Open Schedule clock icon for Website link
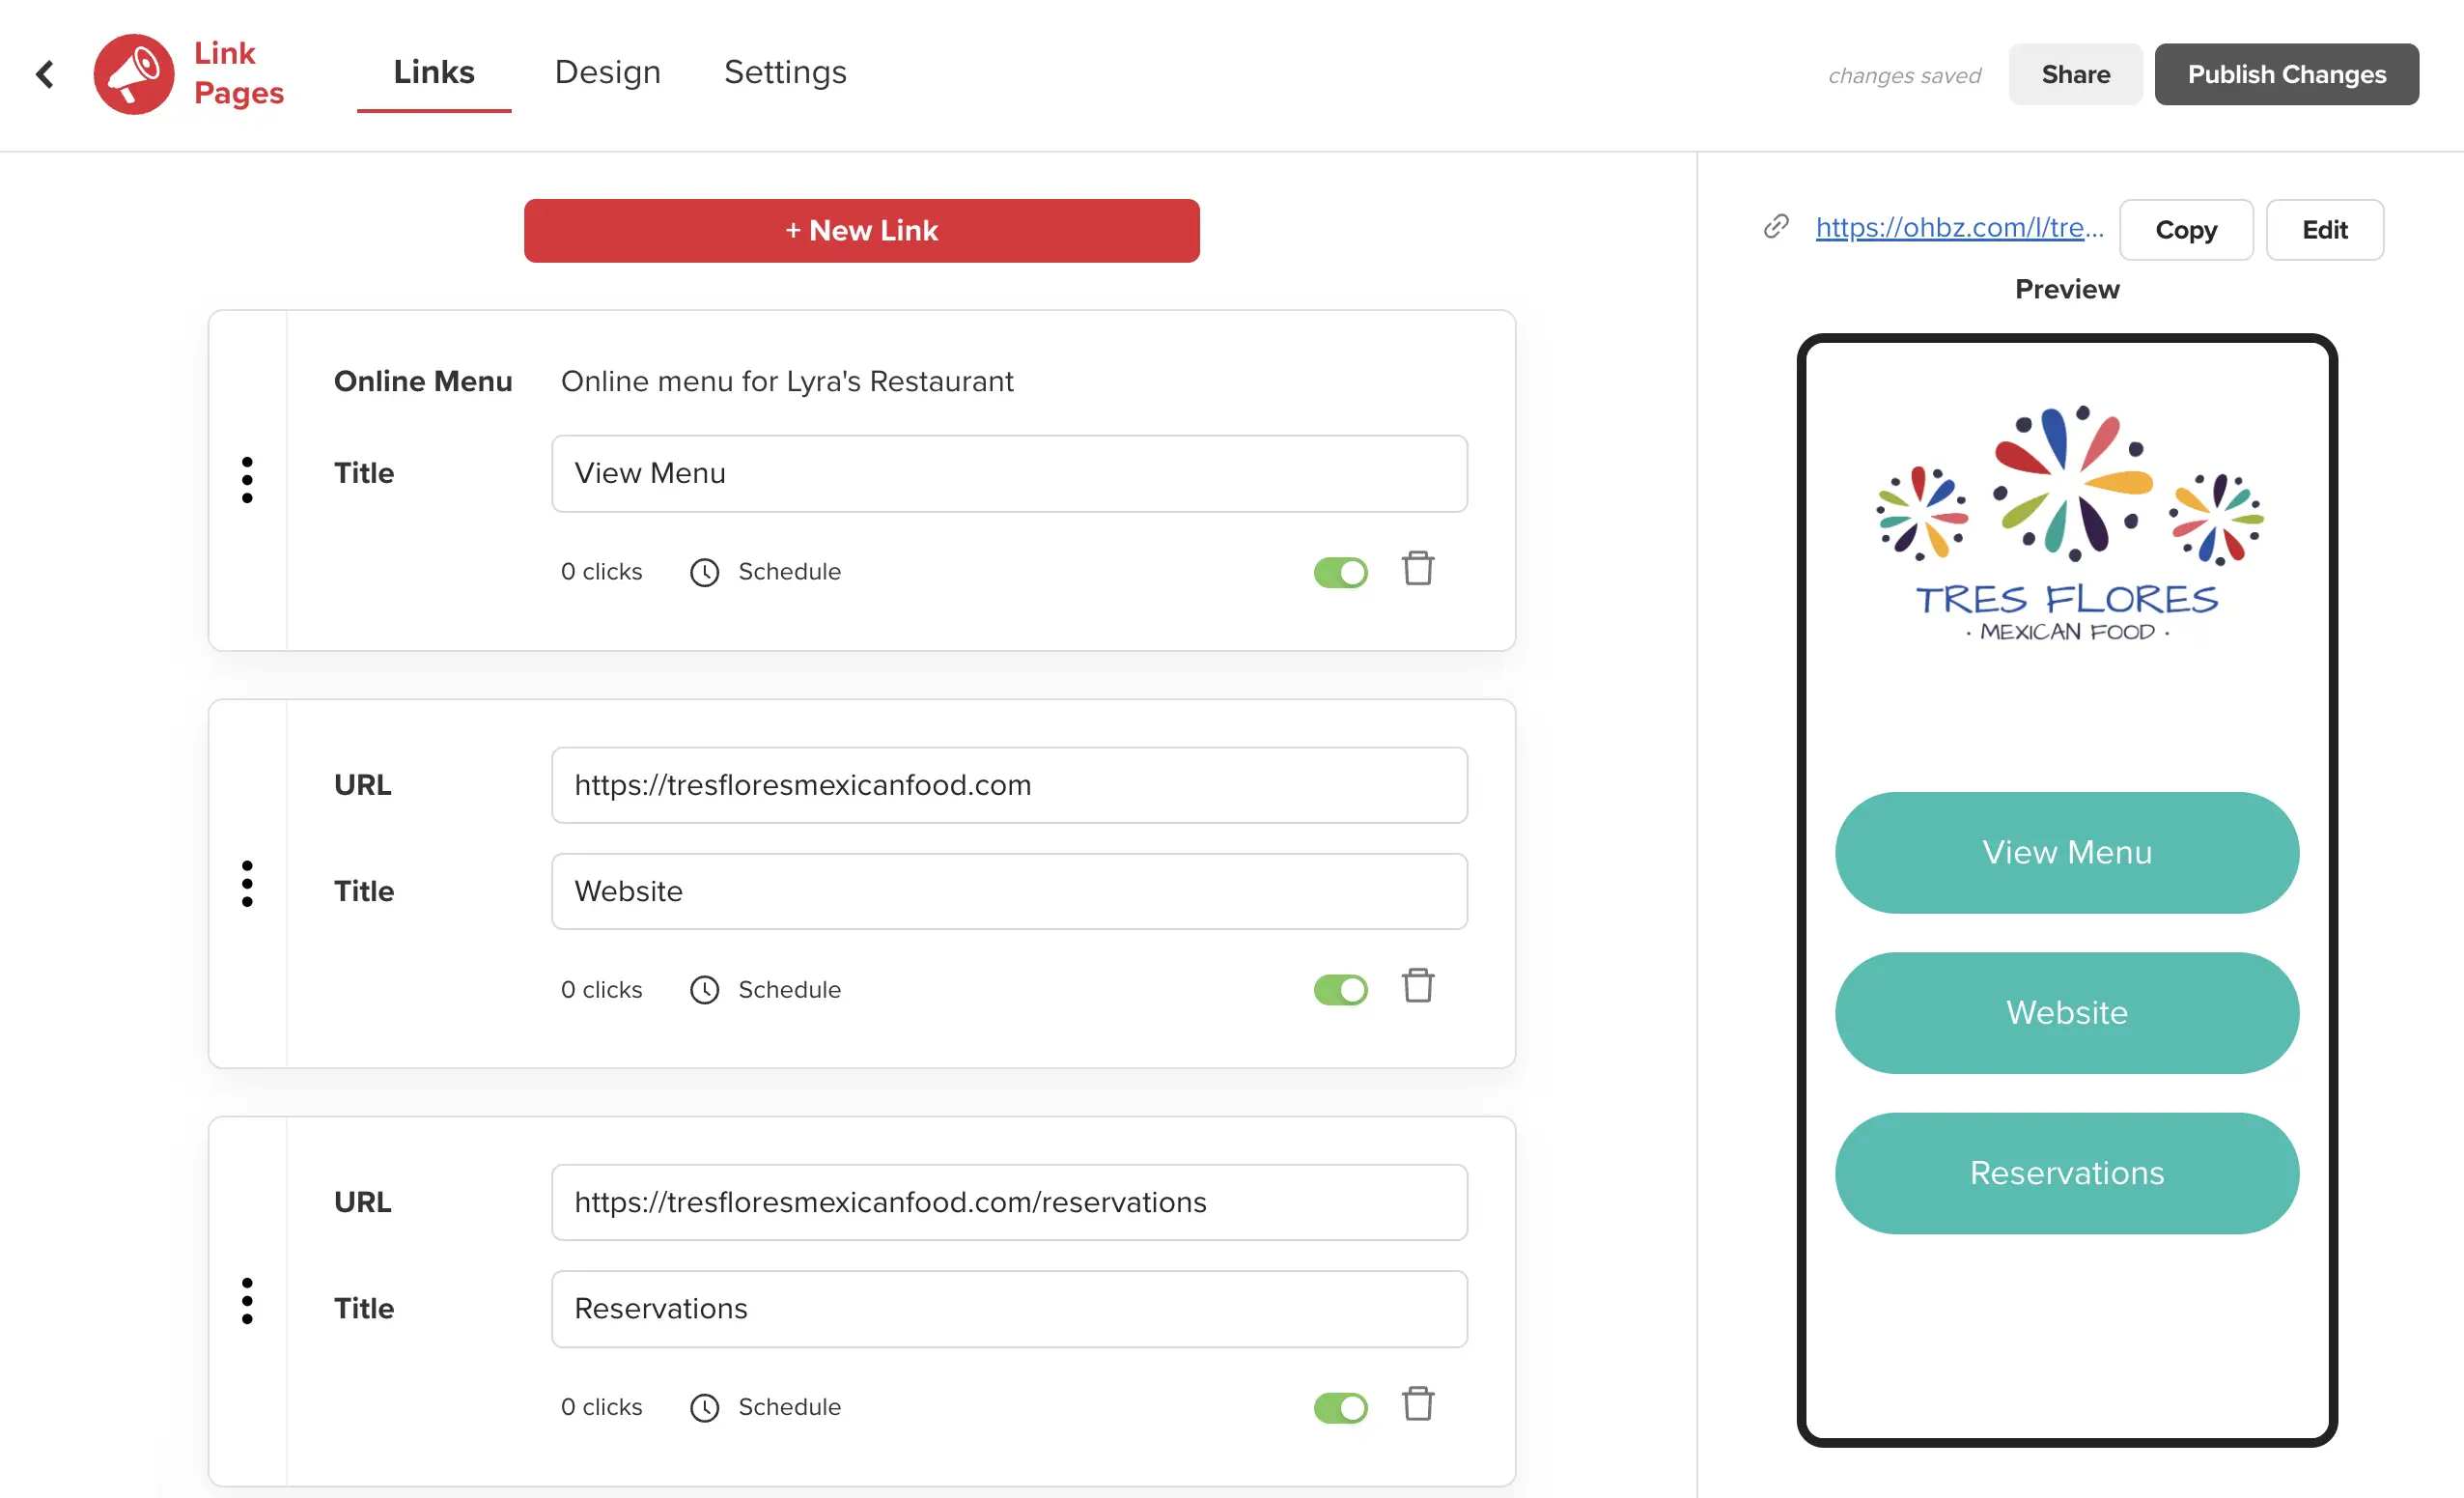2464x1498 pixels. [705, 990]
